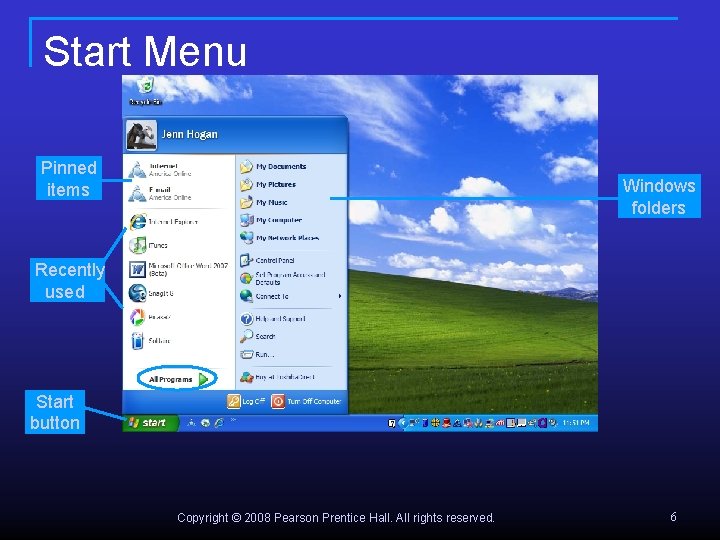
Task: Open the My Documents folder
Action: 291,166
